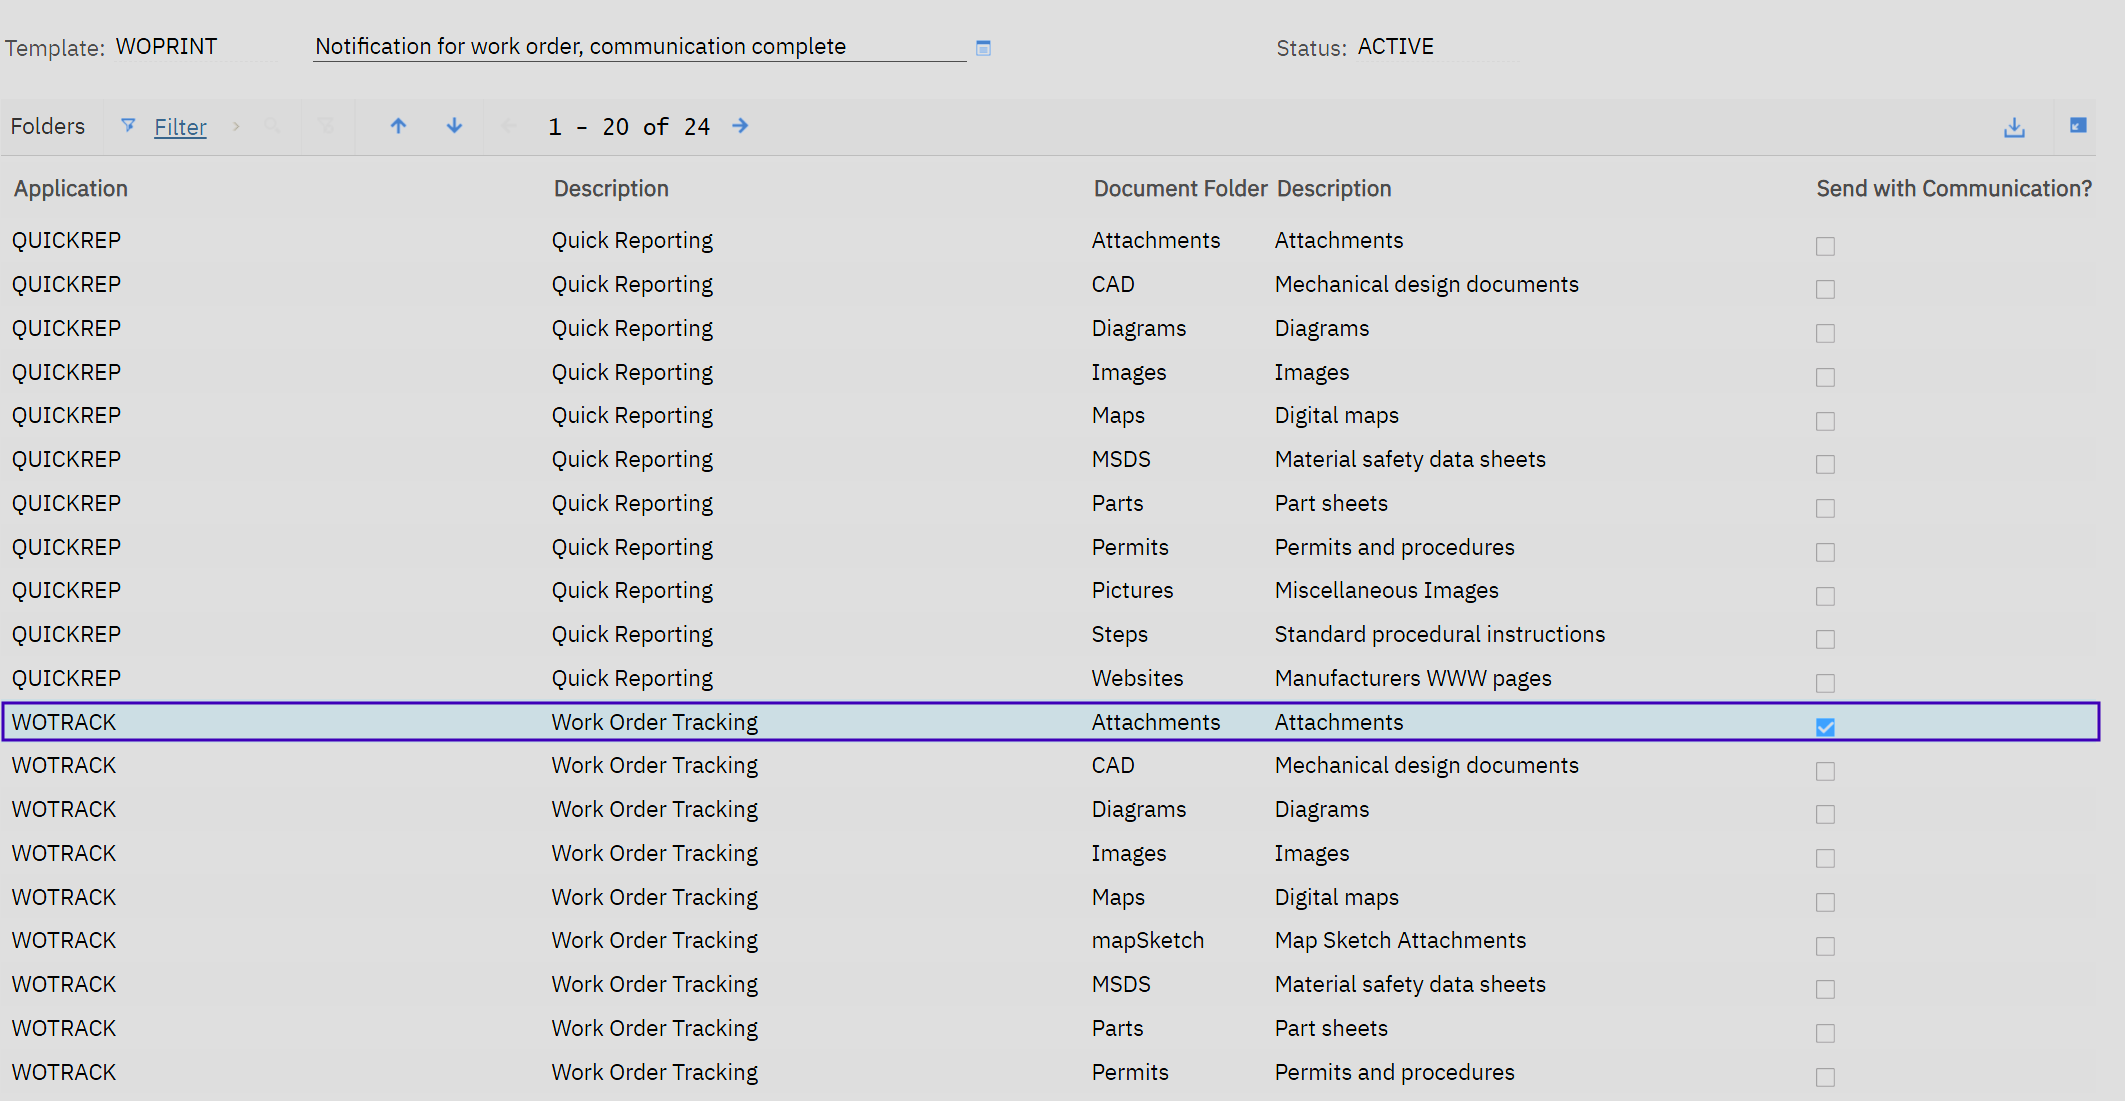
Task: Click the filter funnel icon
Action: pos(128,126)
